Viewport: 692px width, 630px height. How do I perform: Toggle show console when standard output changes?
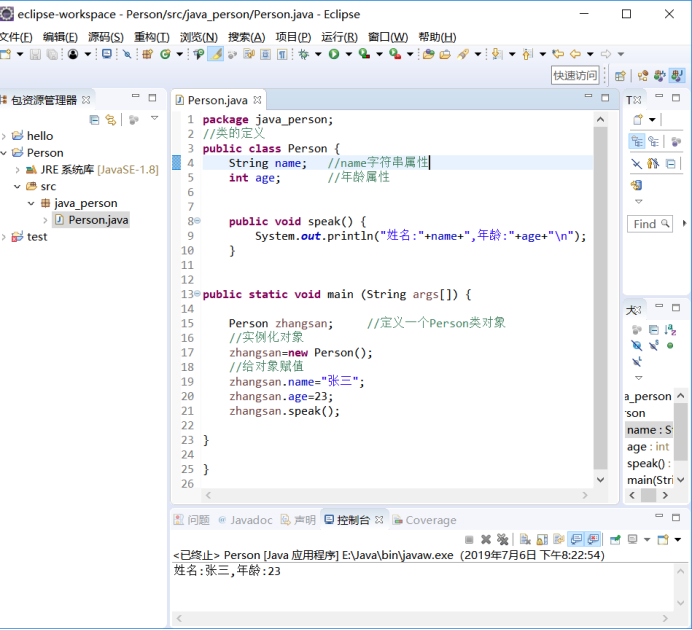pyautogui.click(x=577, y=540)
